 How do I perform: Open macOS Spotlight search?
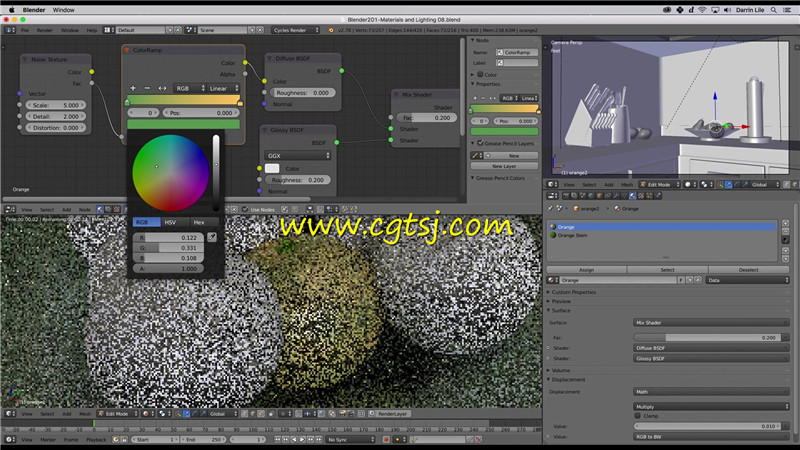[x=773, y=10]
